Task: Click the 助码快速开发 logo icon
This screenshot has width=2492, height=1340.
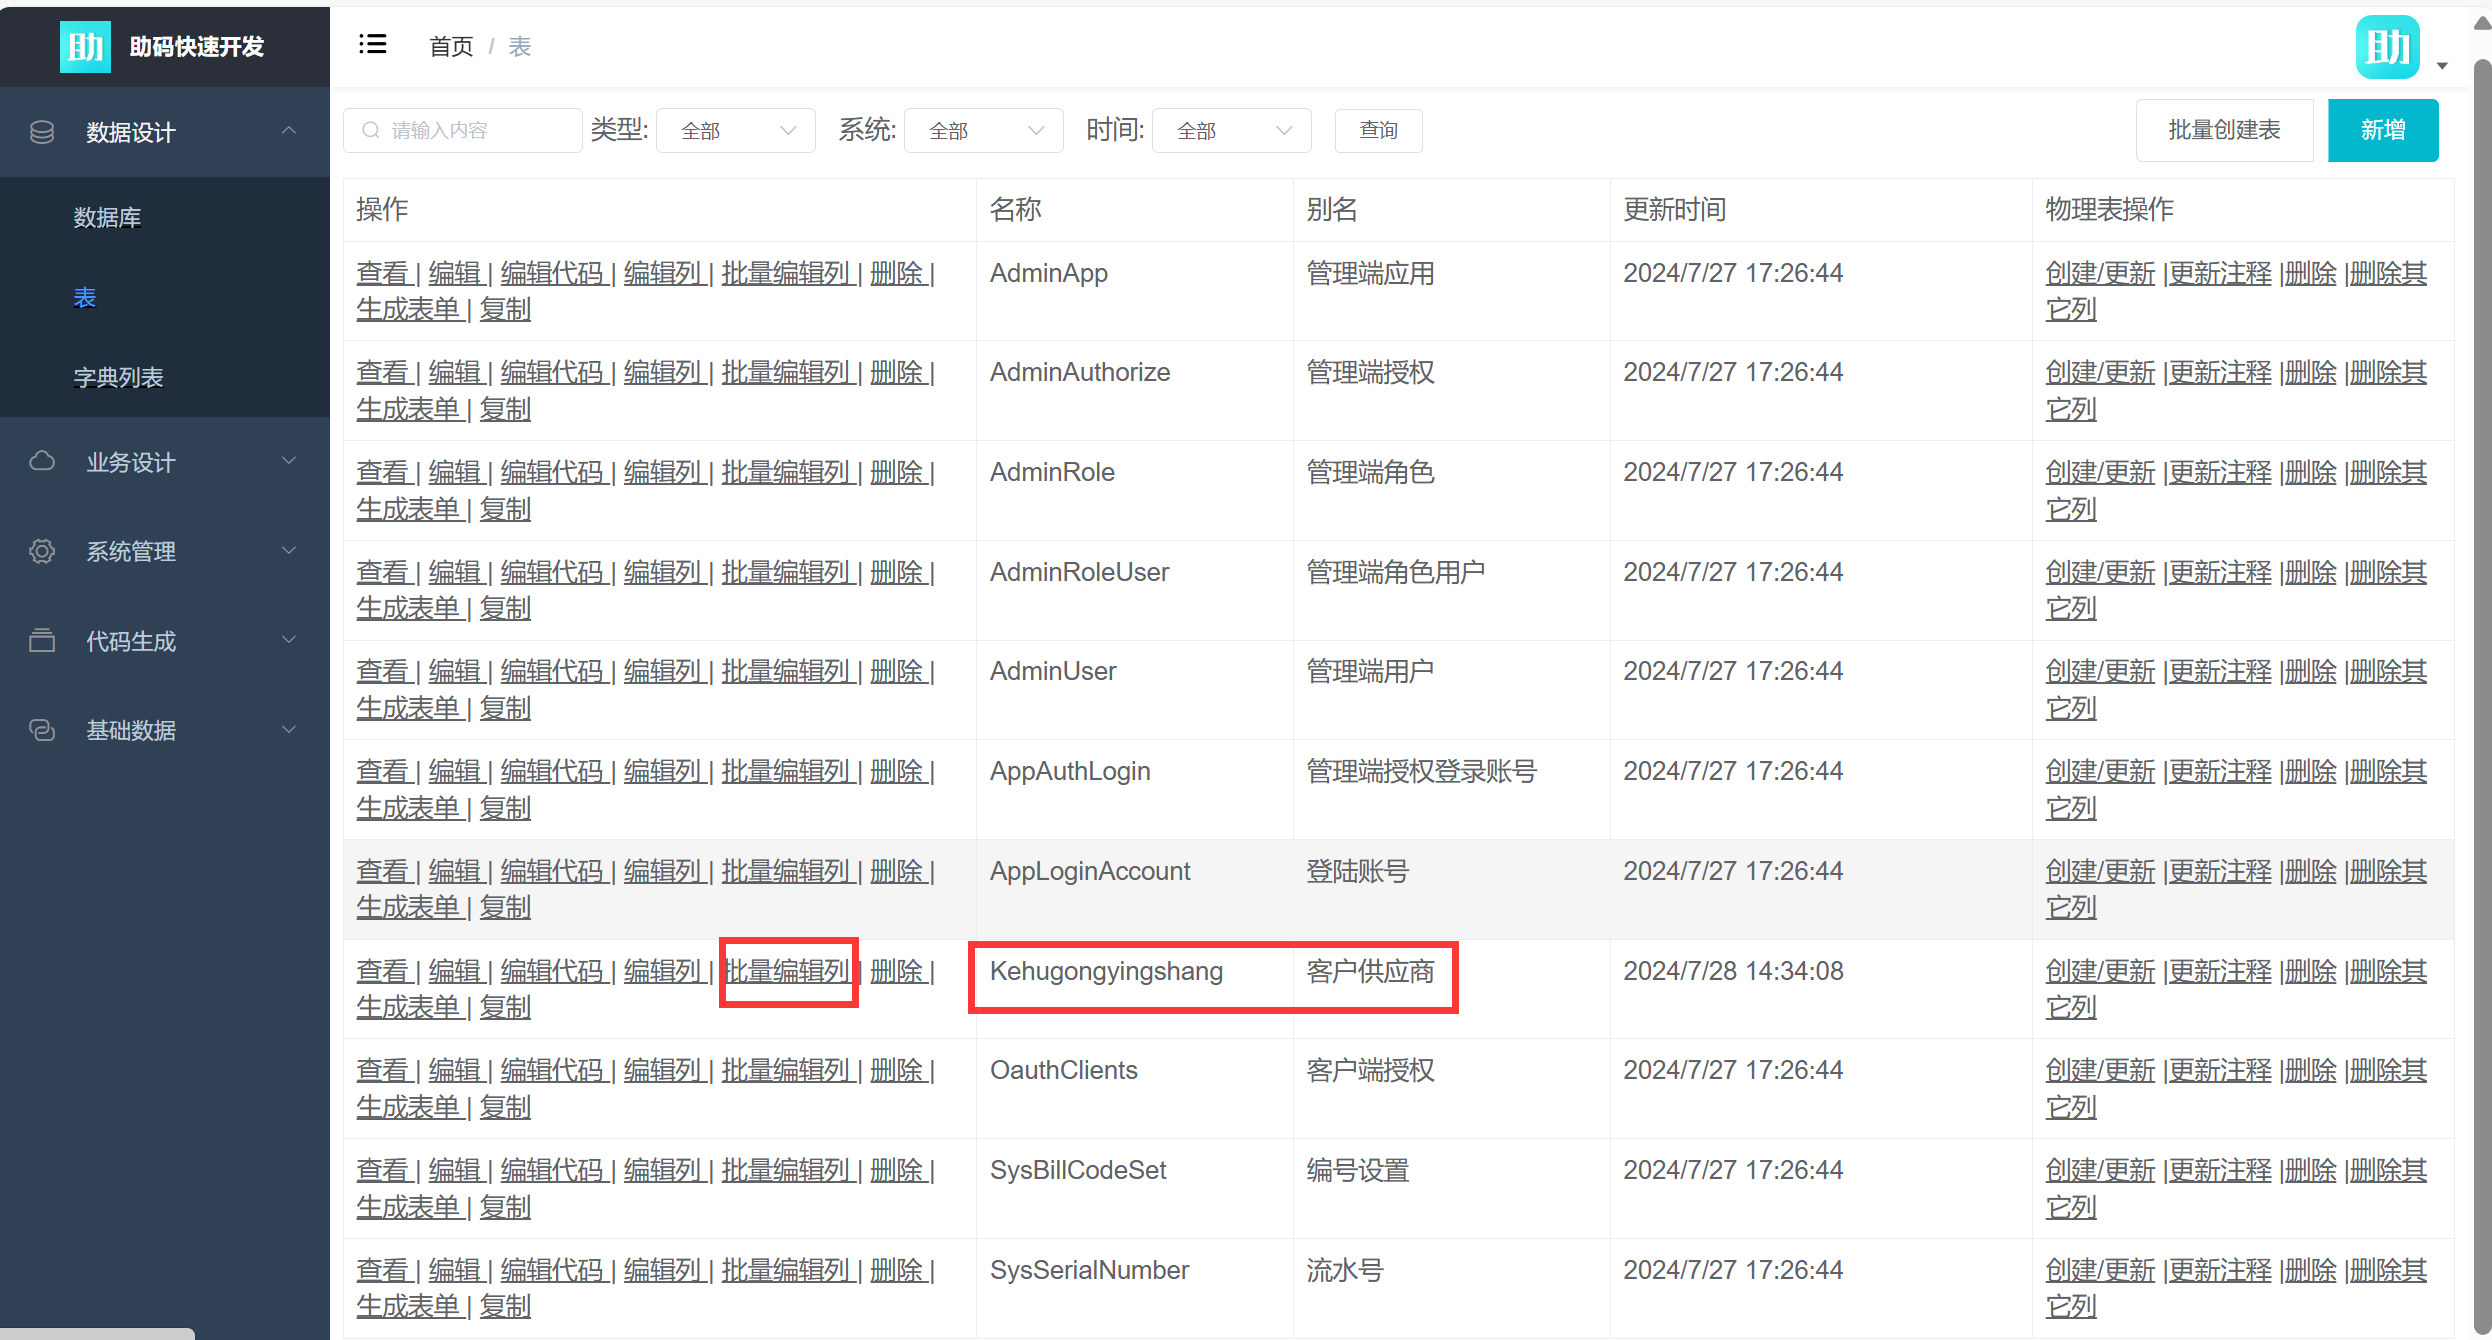Action: [85, 47]
